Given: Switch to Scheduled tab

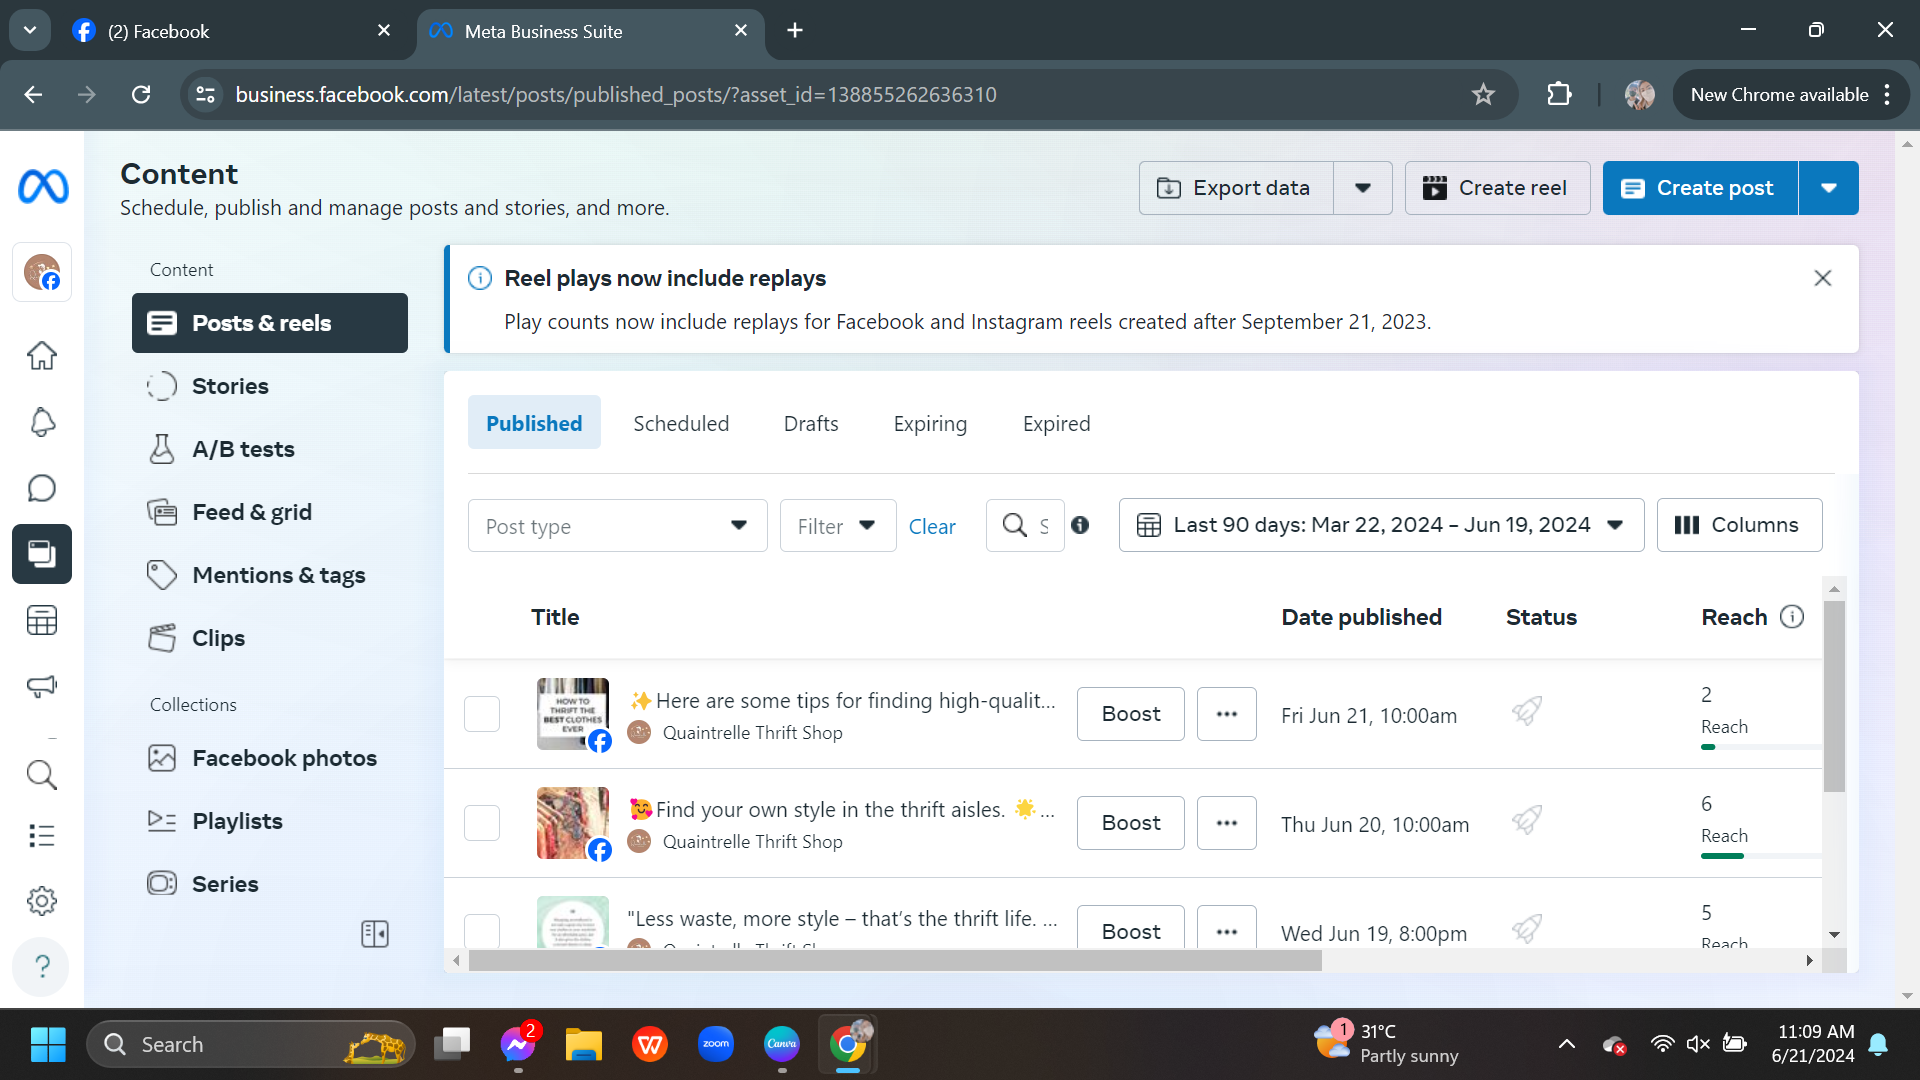Looking at the screenshot, I should [x=681, y=423].
